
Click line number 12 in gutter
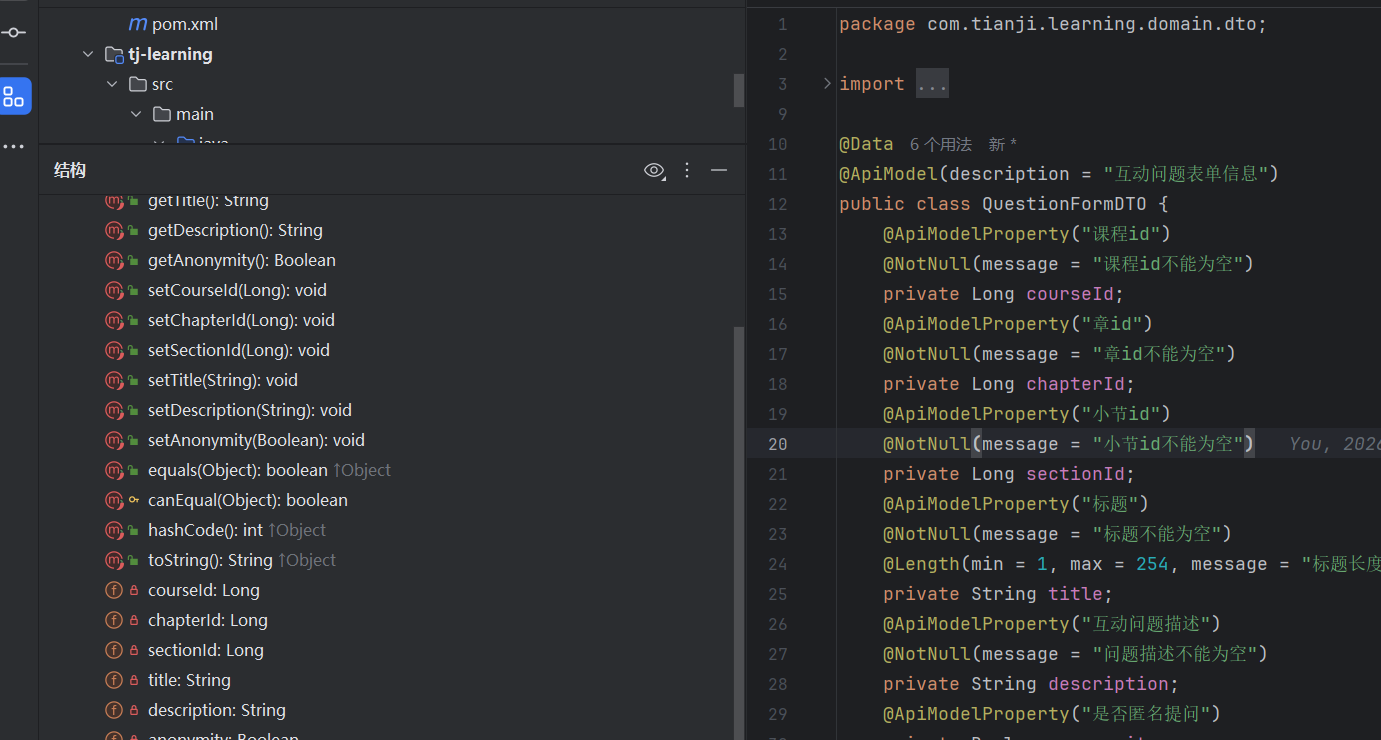[778, 204]
